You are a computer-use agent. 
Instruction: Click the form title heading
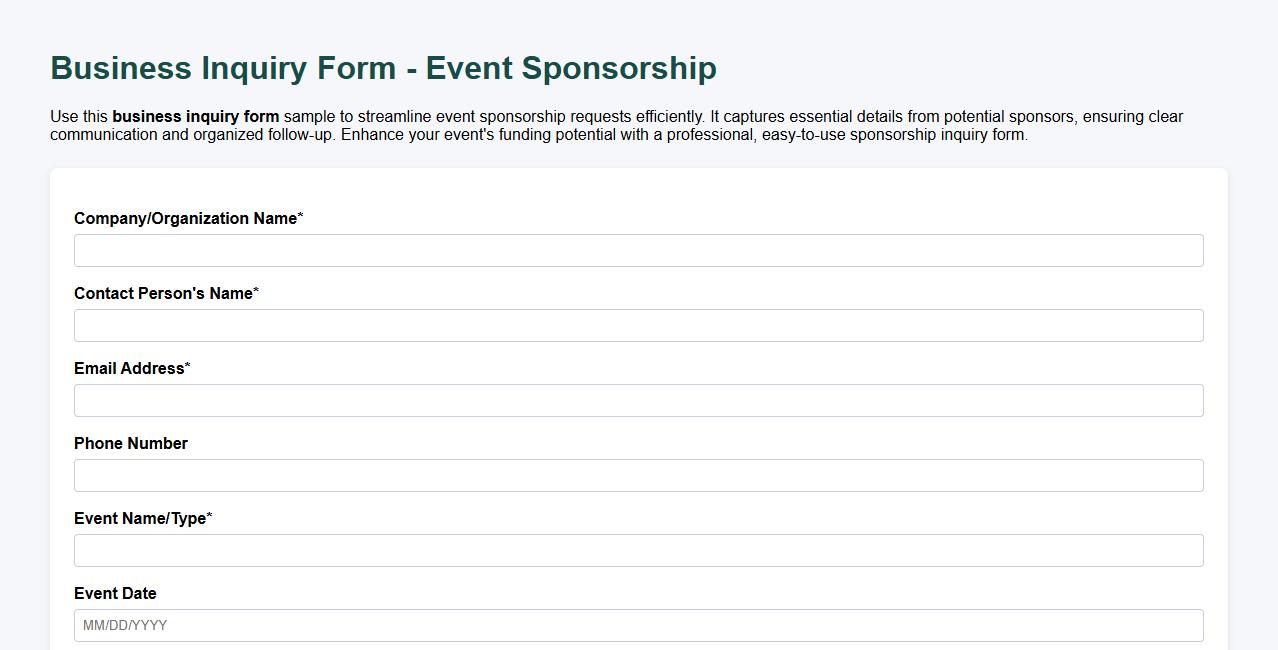click(383, 68)
